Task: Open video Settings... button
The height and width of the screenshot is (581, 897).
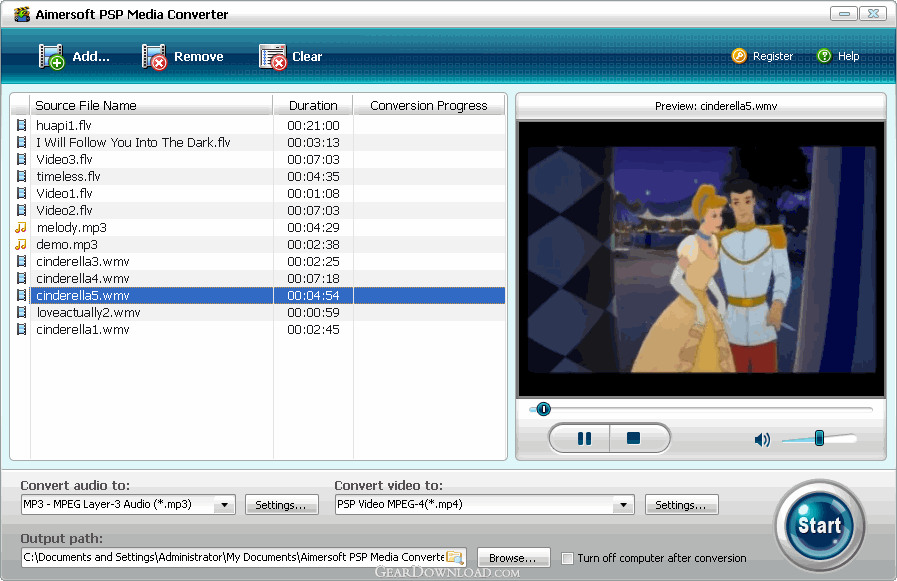Action: 681,505
